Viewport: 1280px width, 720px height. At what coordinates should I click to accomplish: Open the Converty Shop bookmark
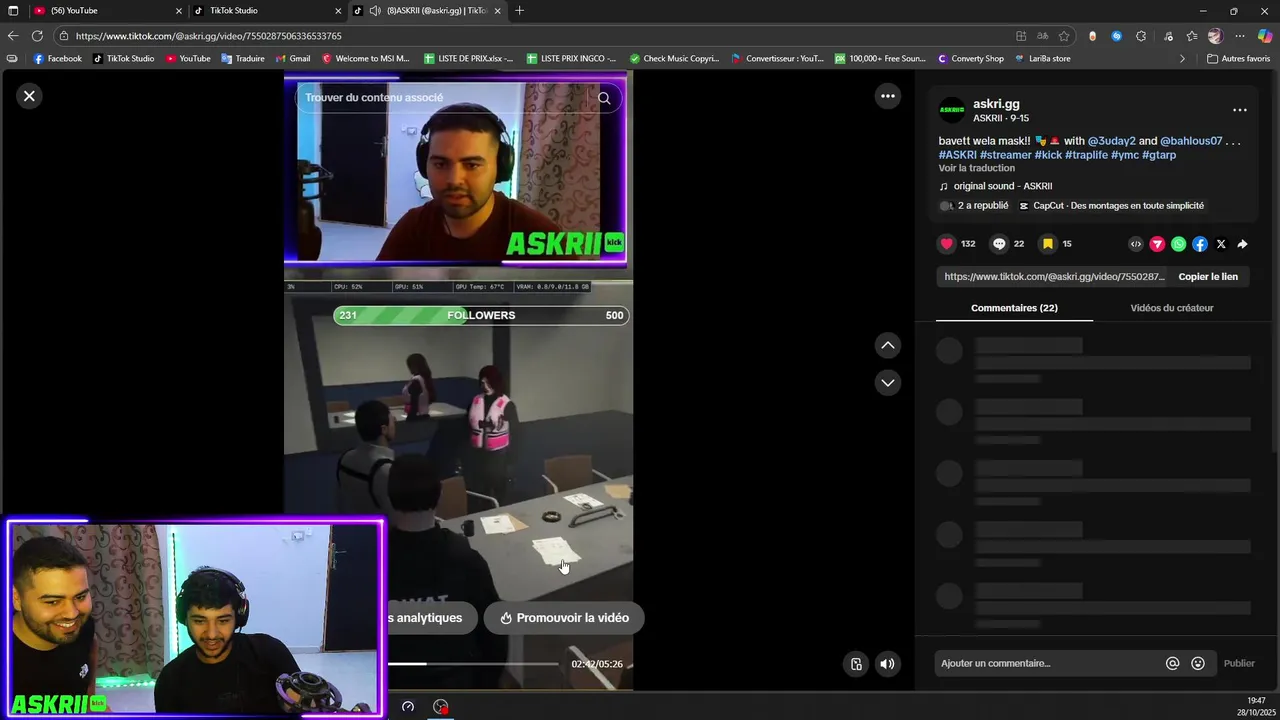(970, 59)
